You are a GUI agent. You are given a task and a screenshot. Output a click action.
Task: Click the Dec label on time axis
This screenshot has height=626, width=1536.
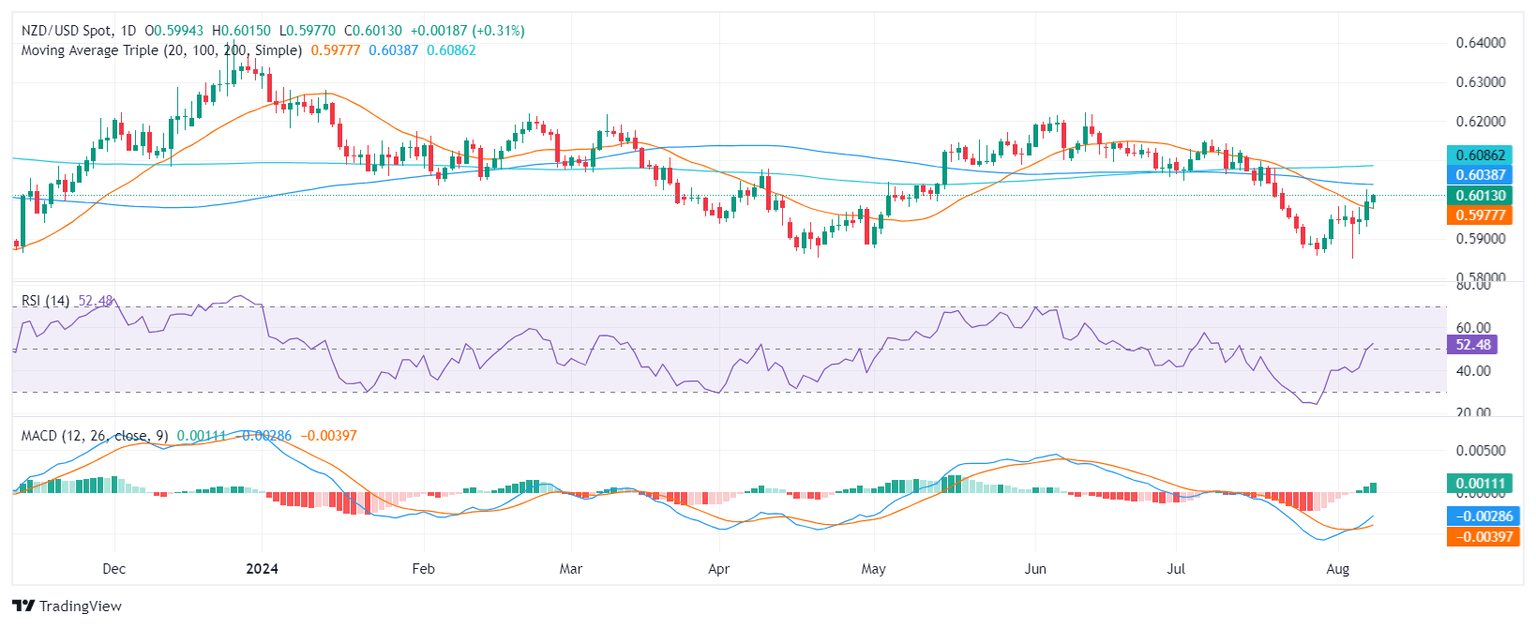[x=114, y=569]
